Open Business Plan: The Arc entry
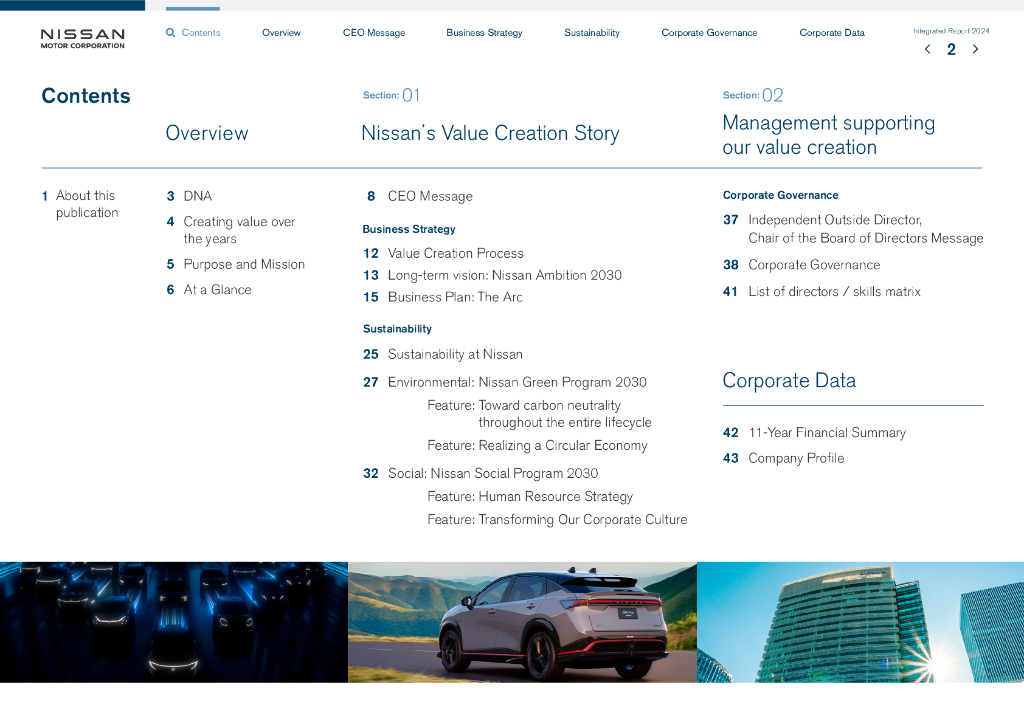1024x724 pixels. click(x=443, y=297)
